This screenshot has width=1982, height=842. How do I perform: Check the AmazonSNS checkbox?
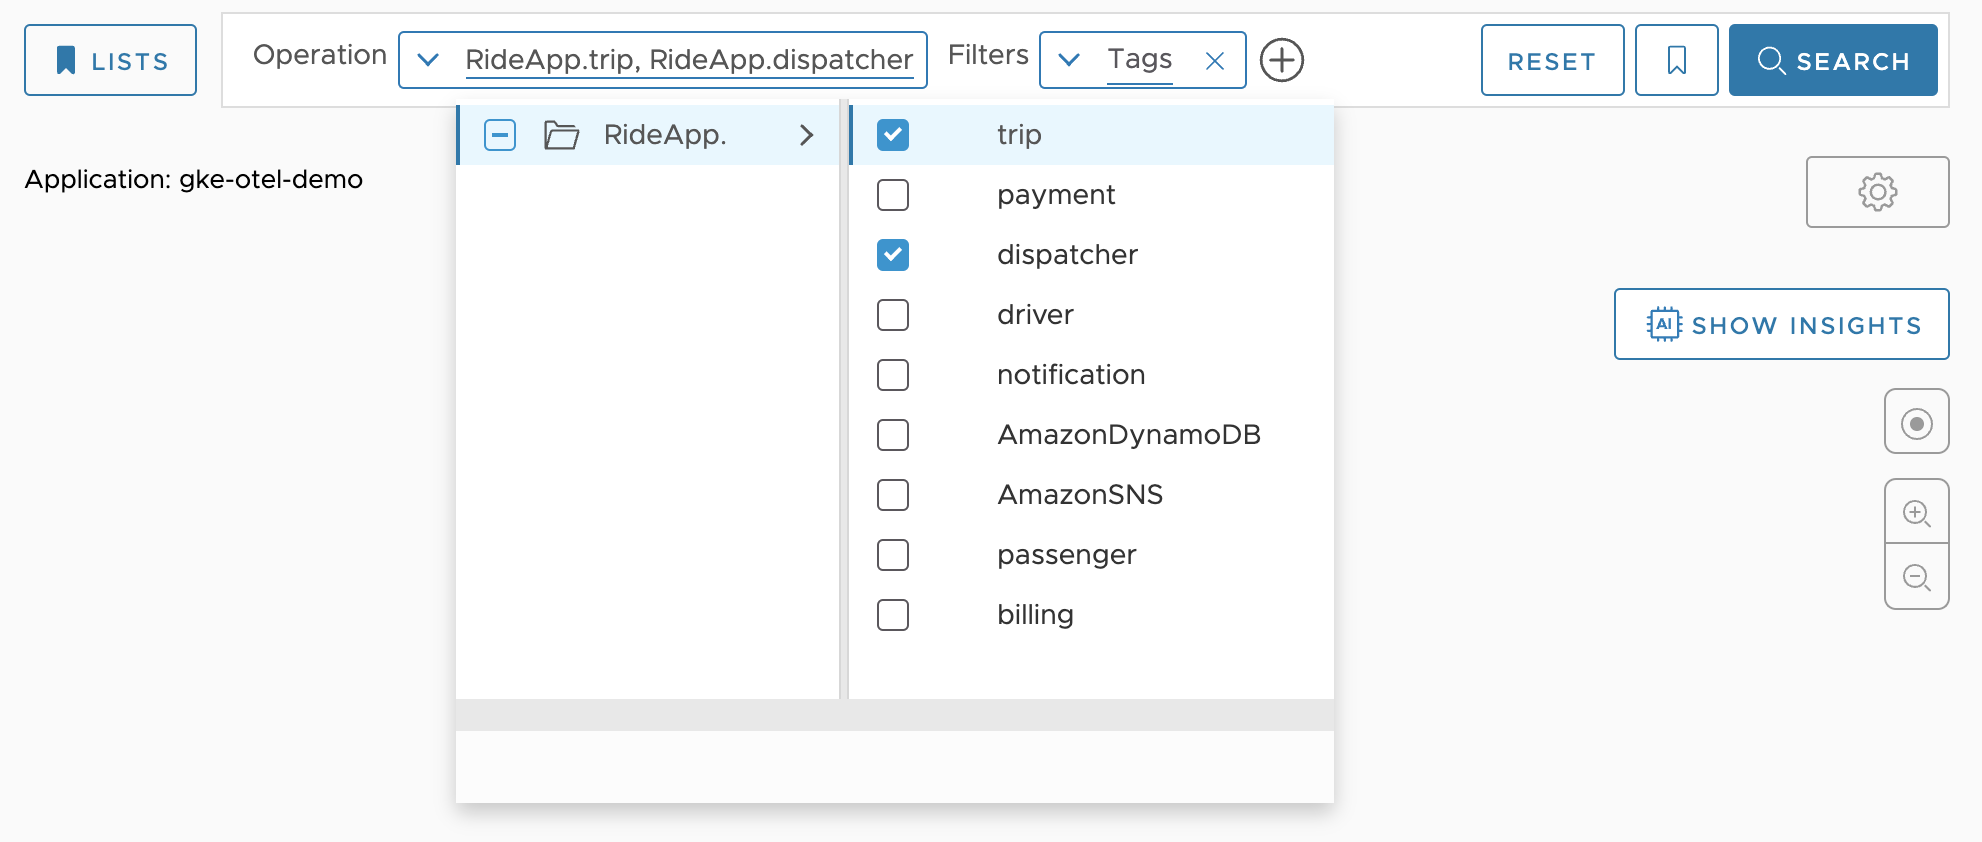[893, 494]
